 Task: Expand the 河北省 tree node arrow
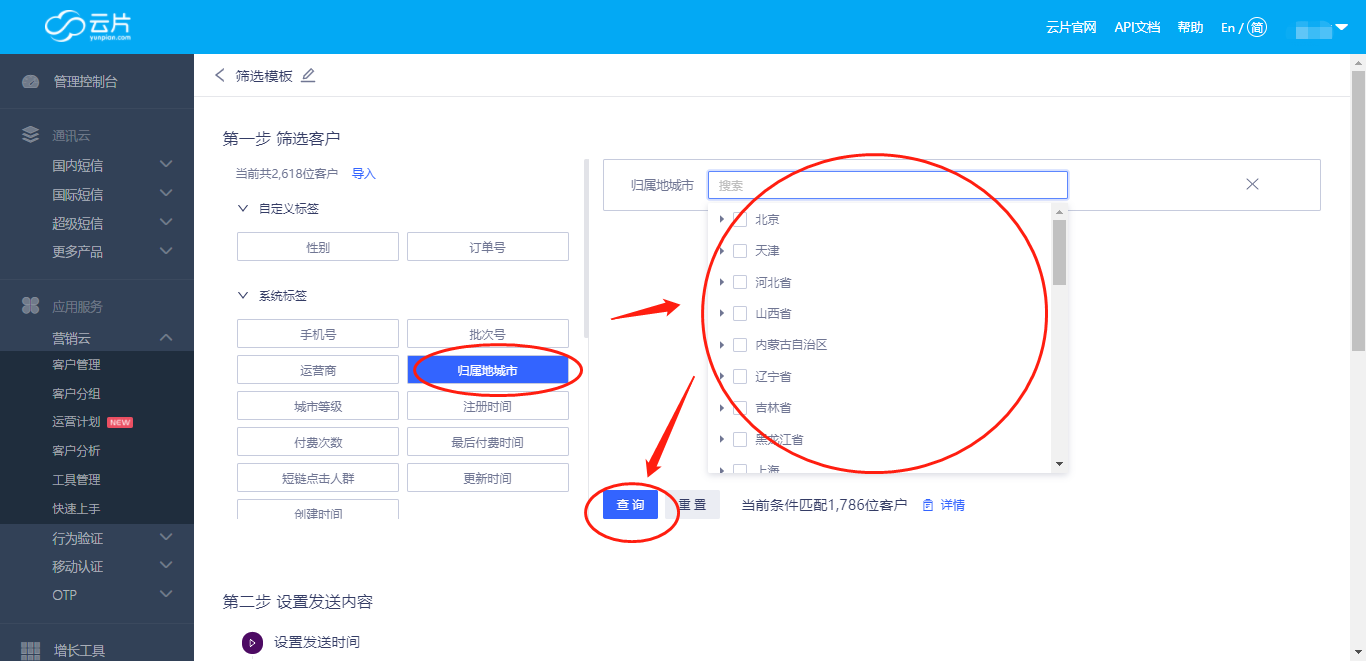point(721,282)
